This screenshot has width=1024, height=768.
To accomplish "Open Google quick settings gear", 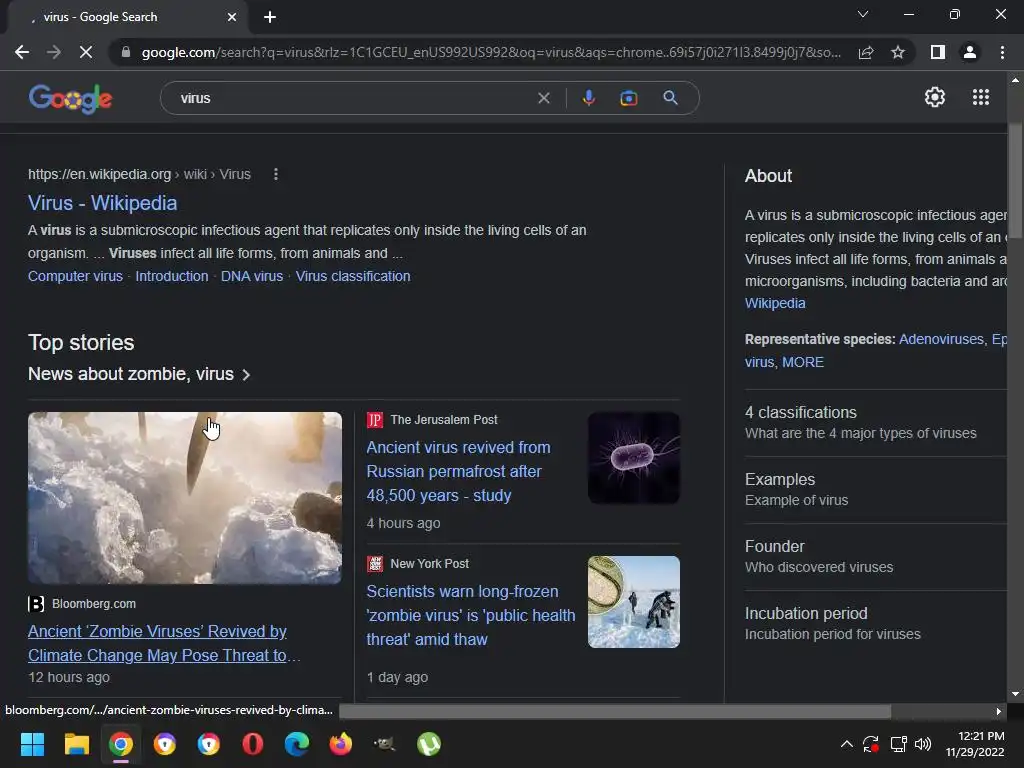I will click(935, 97).
